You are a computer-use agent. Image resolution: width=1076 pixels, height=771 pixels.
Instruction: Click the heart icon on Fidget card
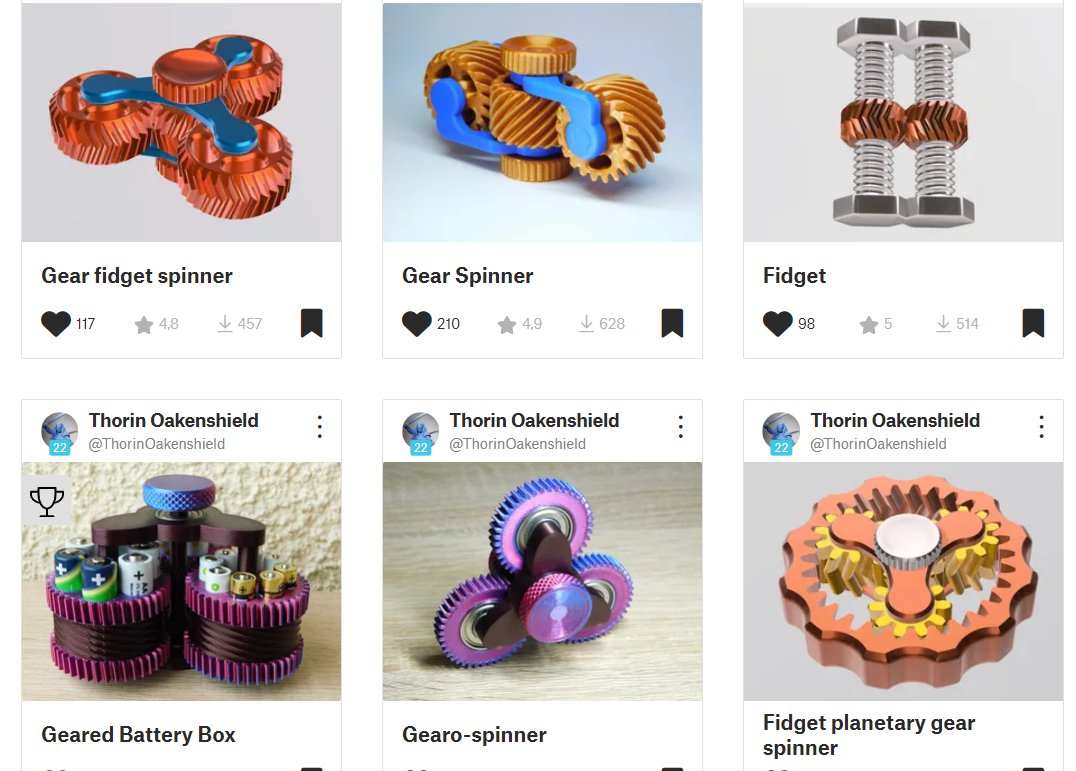coord(777,324)
